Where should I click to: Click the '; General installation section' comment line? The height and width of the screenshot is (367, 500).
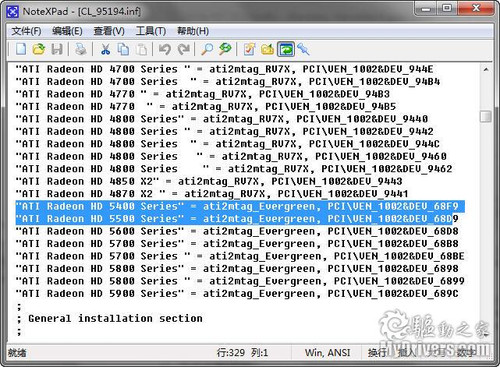pyautogui.click(x=109, y=318)
